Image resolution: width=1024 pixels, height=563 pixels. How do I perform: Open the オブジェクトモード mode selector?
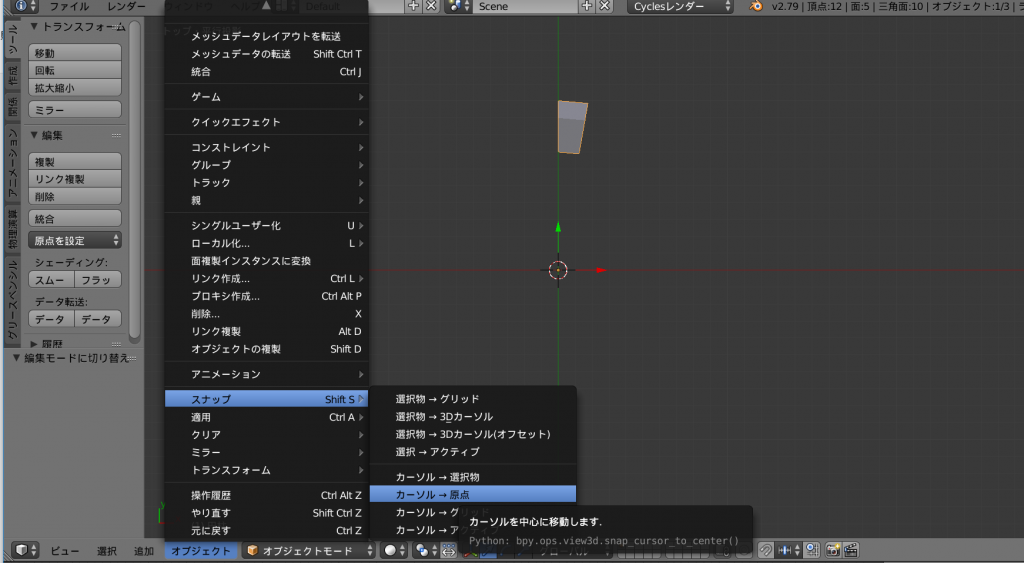point(309,551)
